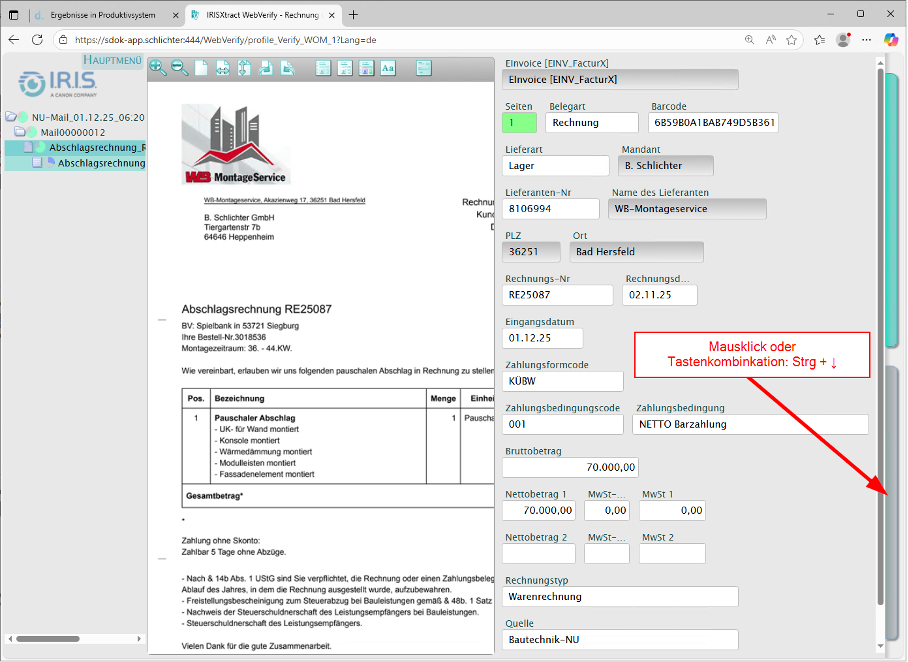Close IRISXtract WebVerify tab

(332, 15)
